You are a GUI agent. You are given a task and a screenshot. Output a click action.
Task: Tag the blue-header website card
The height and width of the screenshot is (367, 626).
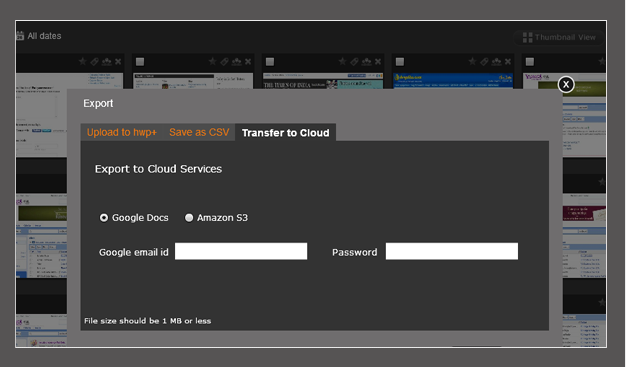(x=484, y=61)
